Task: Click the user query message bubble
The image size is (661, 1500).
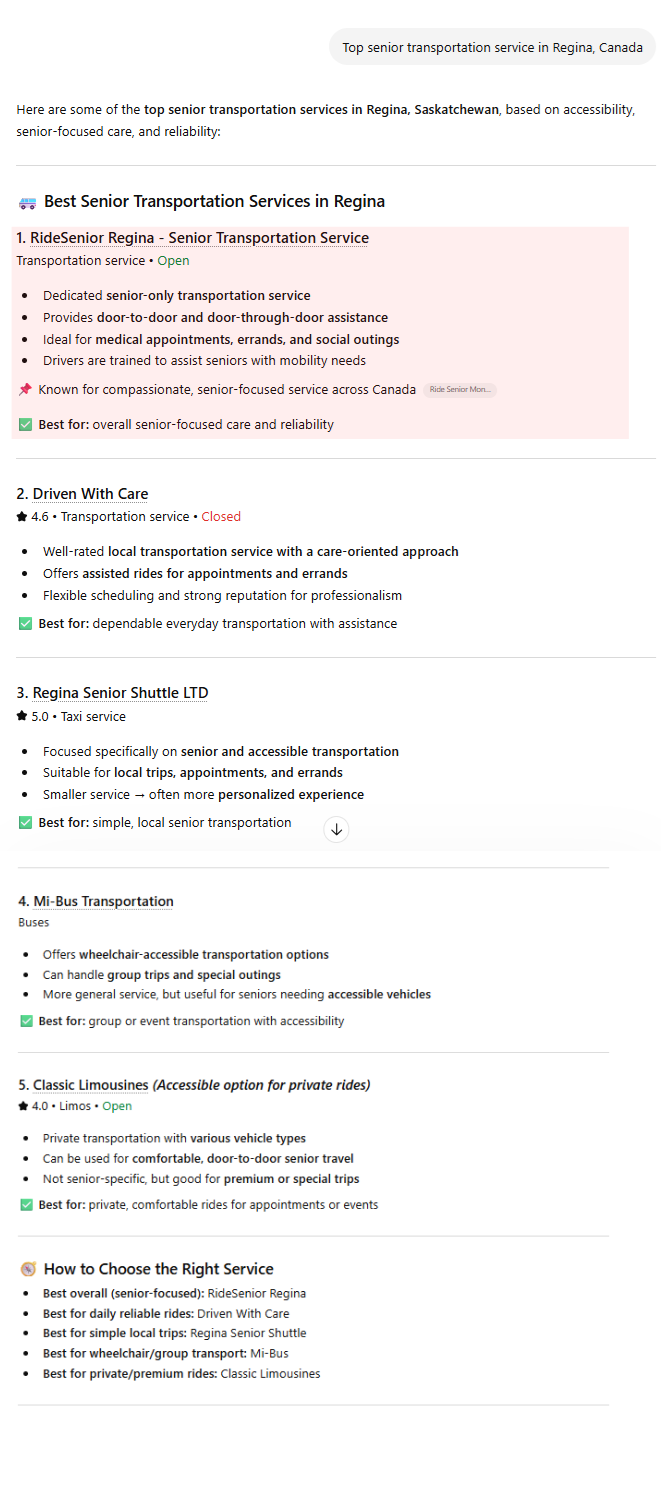Action: (492, 47)
